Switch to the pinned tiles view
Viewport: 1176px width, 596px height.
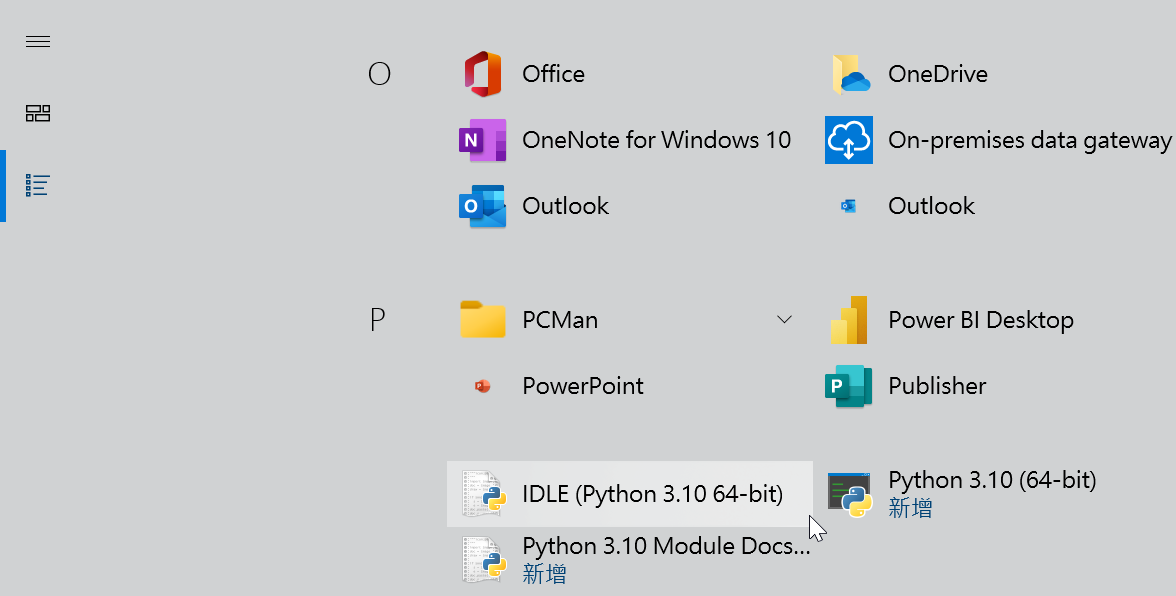pos(38,113)
